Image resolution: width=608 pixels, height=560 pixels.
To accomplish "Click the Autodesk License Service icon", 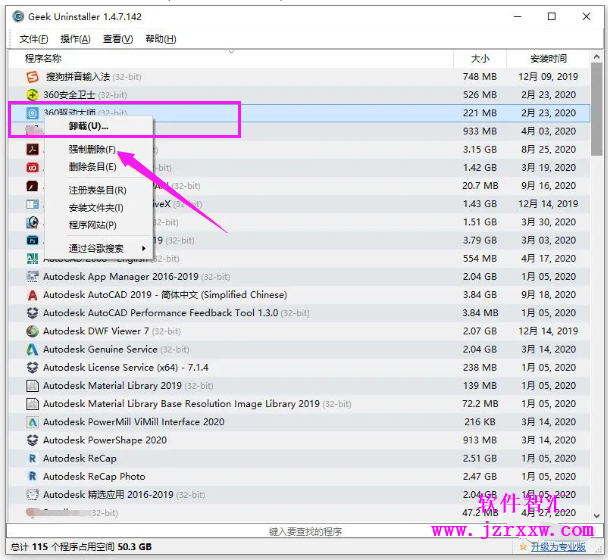I will pos(32,367).
